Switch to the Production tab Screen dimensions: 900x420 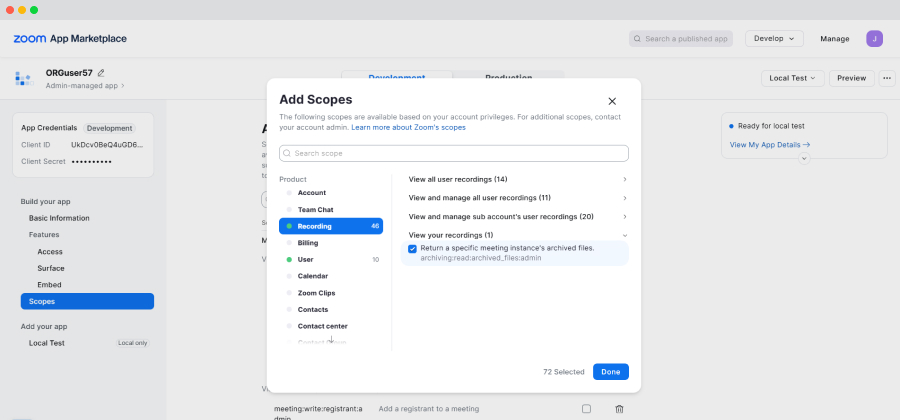509,77
